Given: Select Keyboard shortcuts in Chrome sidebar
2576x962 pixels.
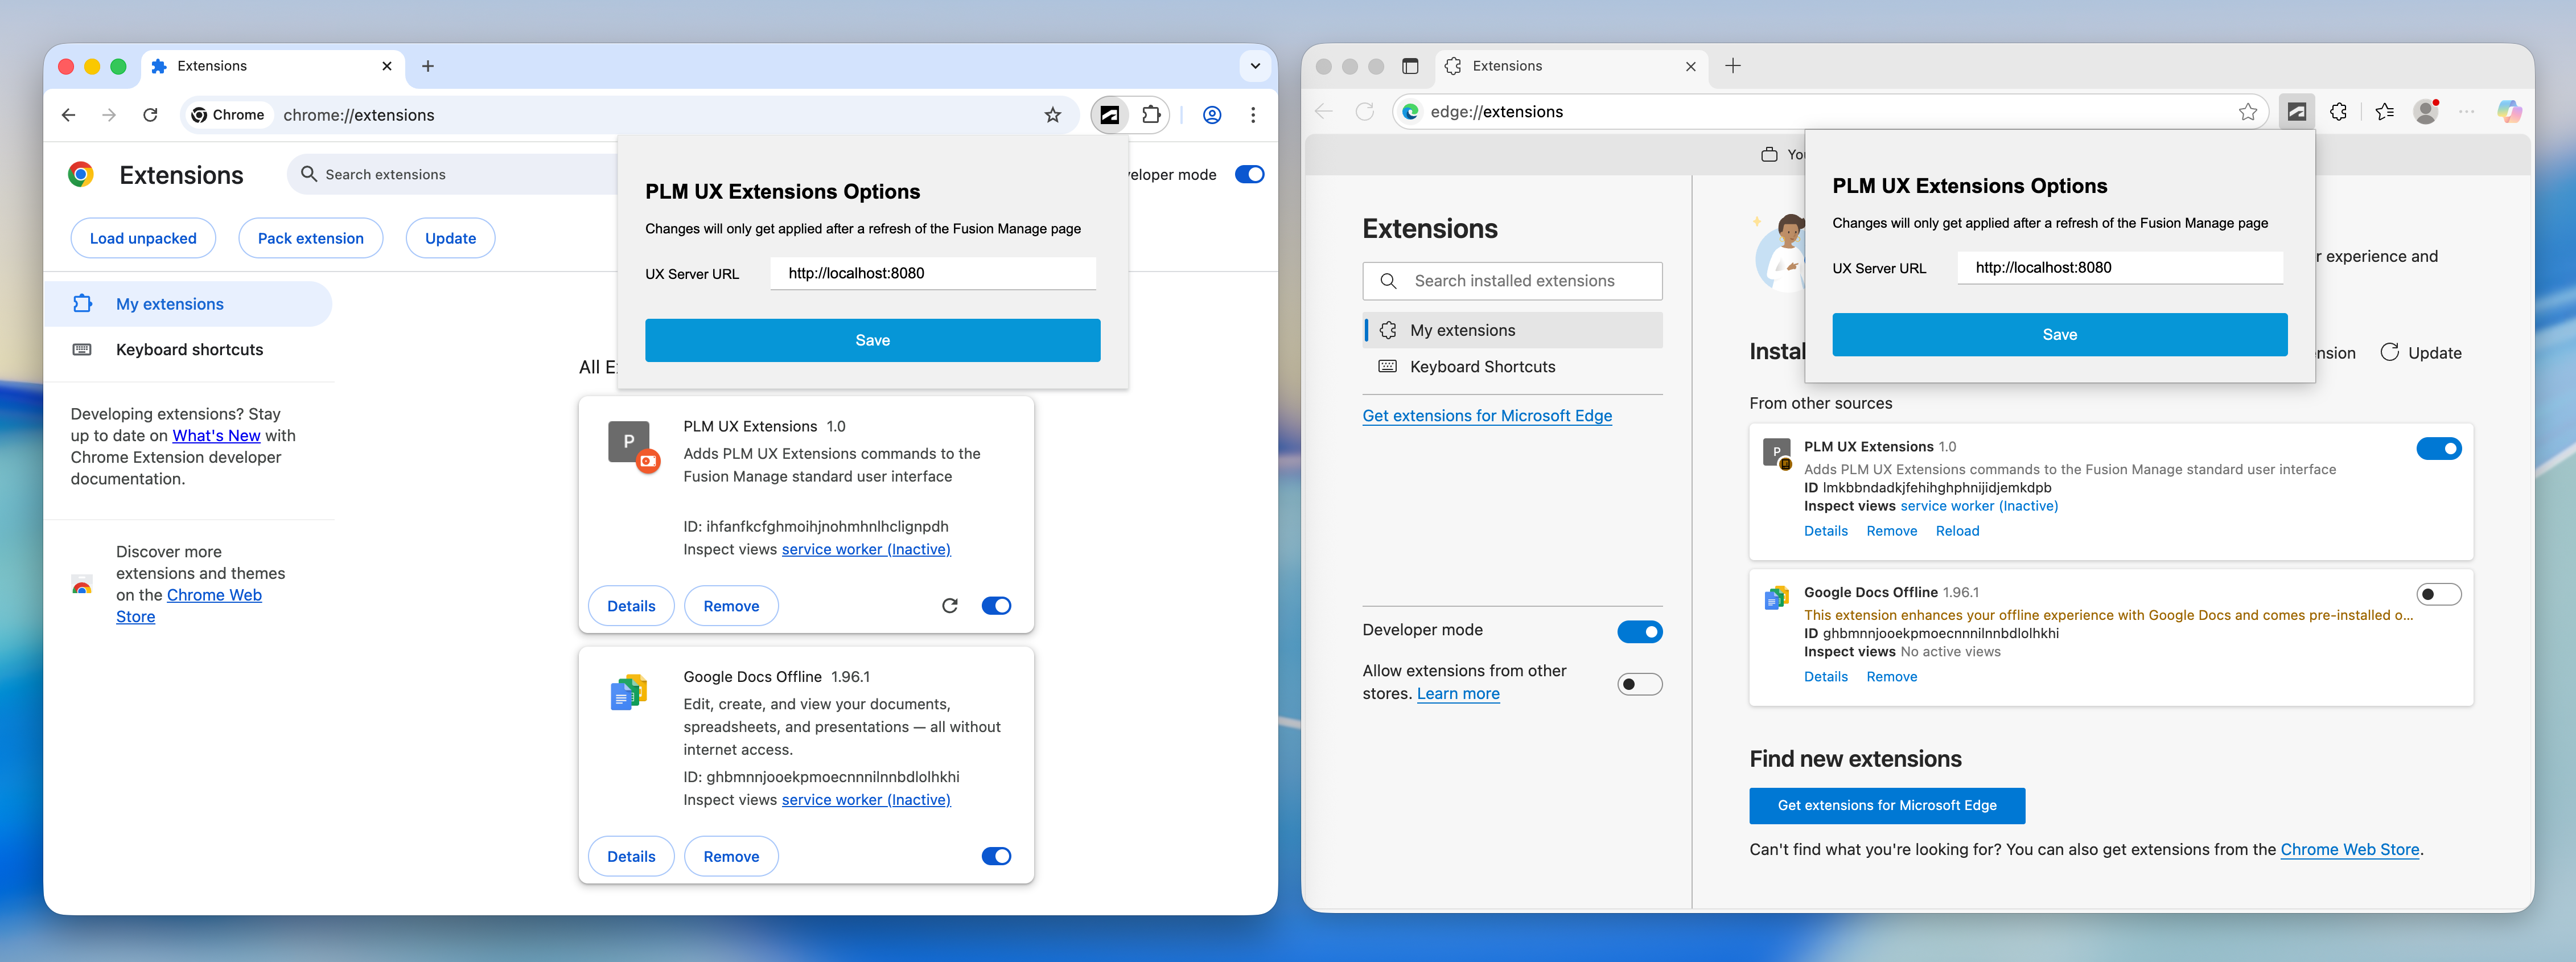Looking at the screenshot, I should click(x=189, y=350).
